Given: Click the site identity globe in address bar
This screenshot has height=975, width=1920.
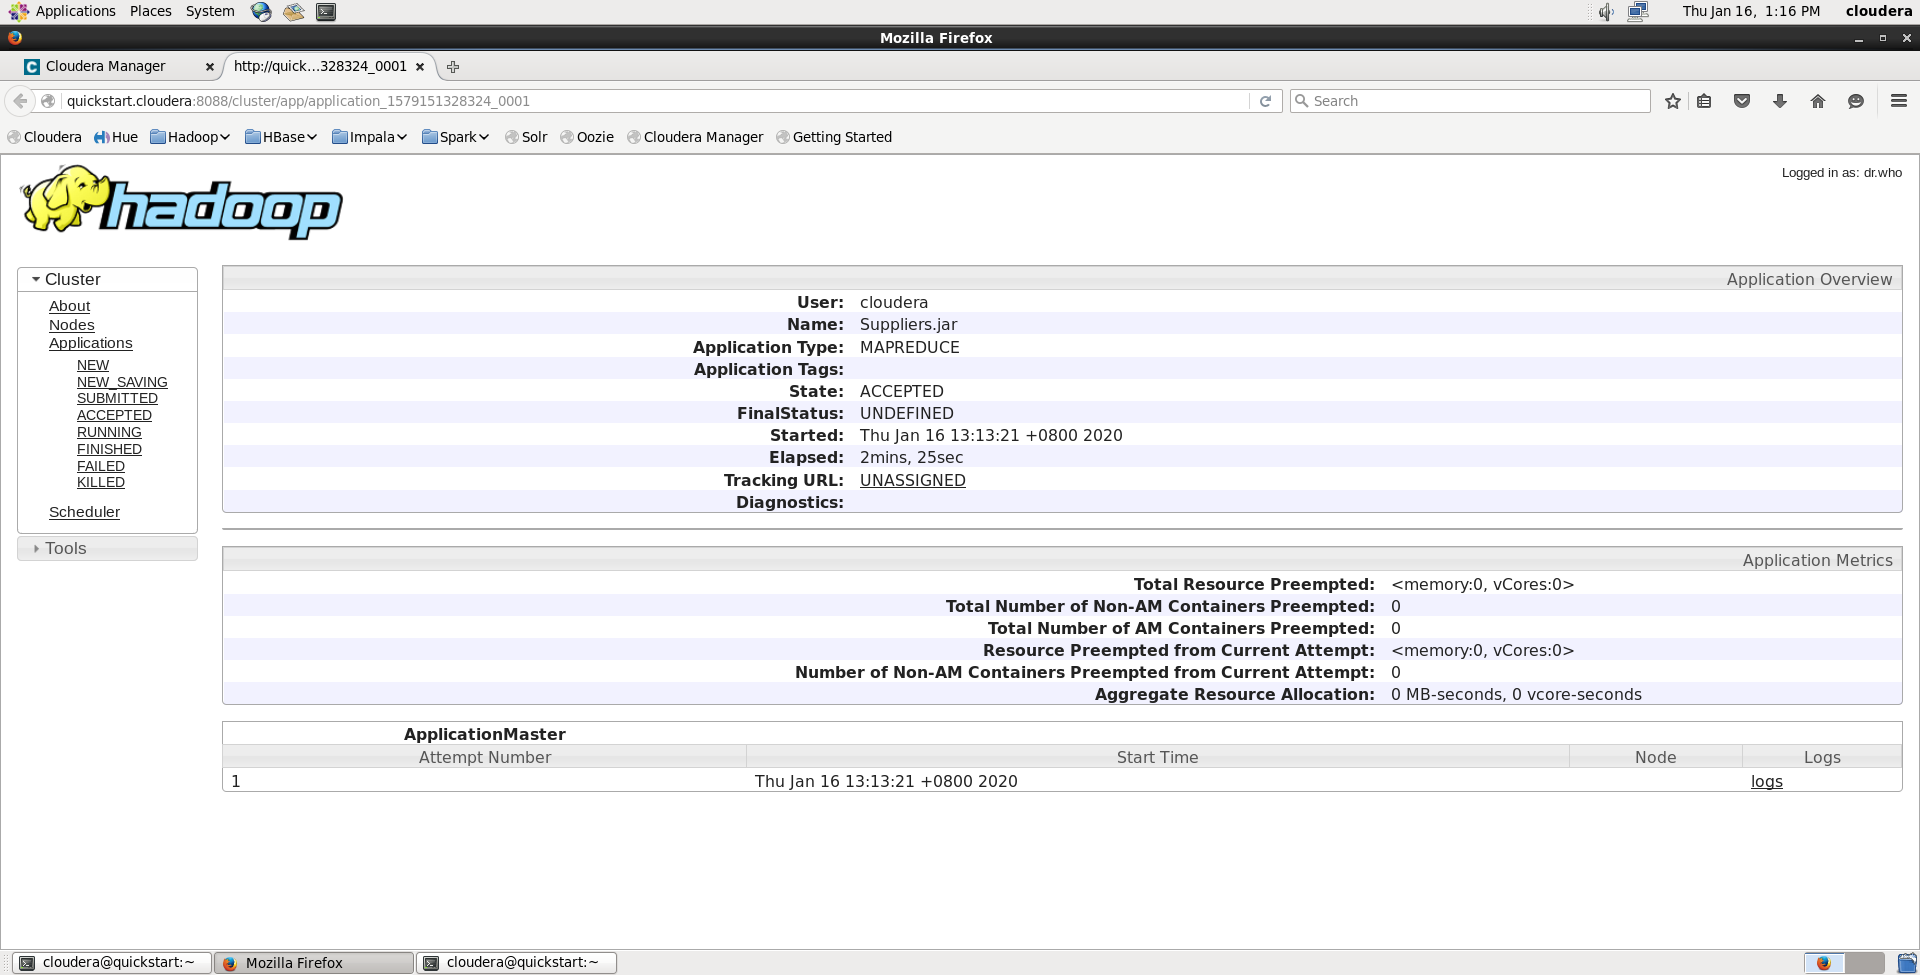Looking at the screenshot, I should coord(48,101).
